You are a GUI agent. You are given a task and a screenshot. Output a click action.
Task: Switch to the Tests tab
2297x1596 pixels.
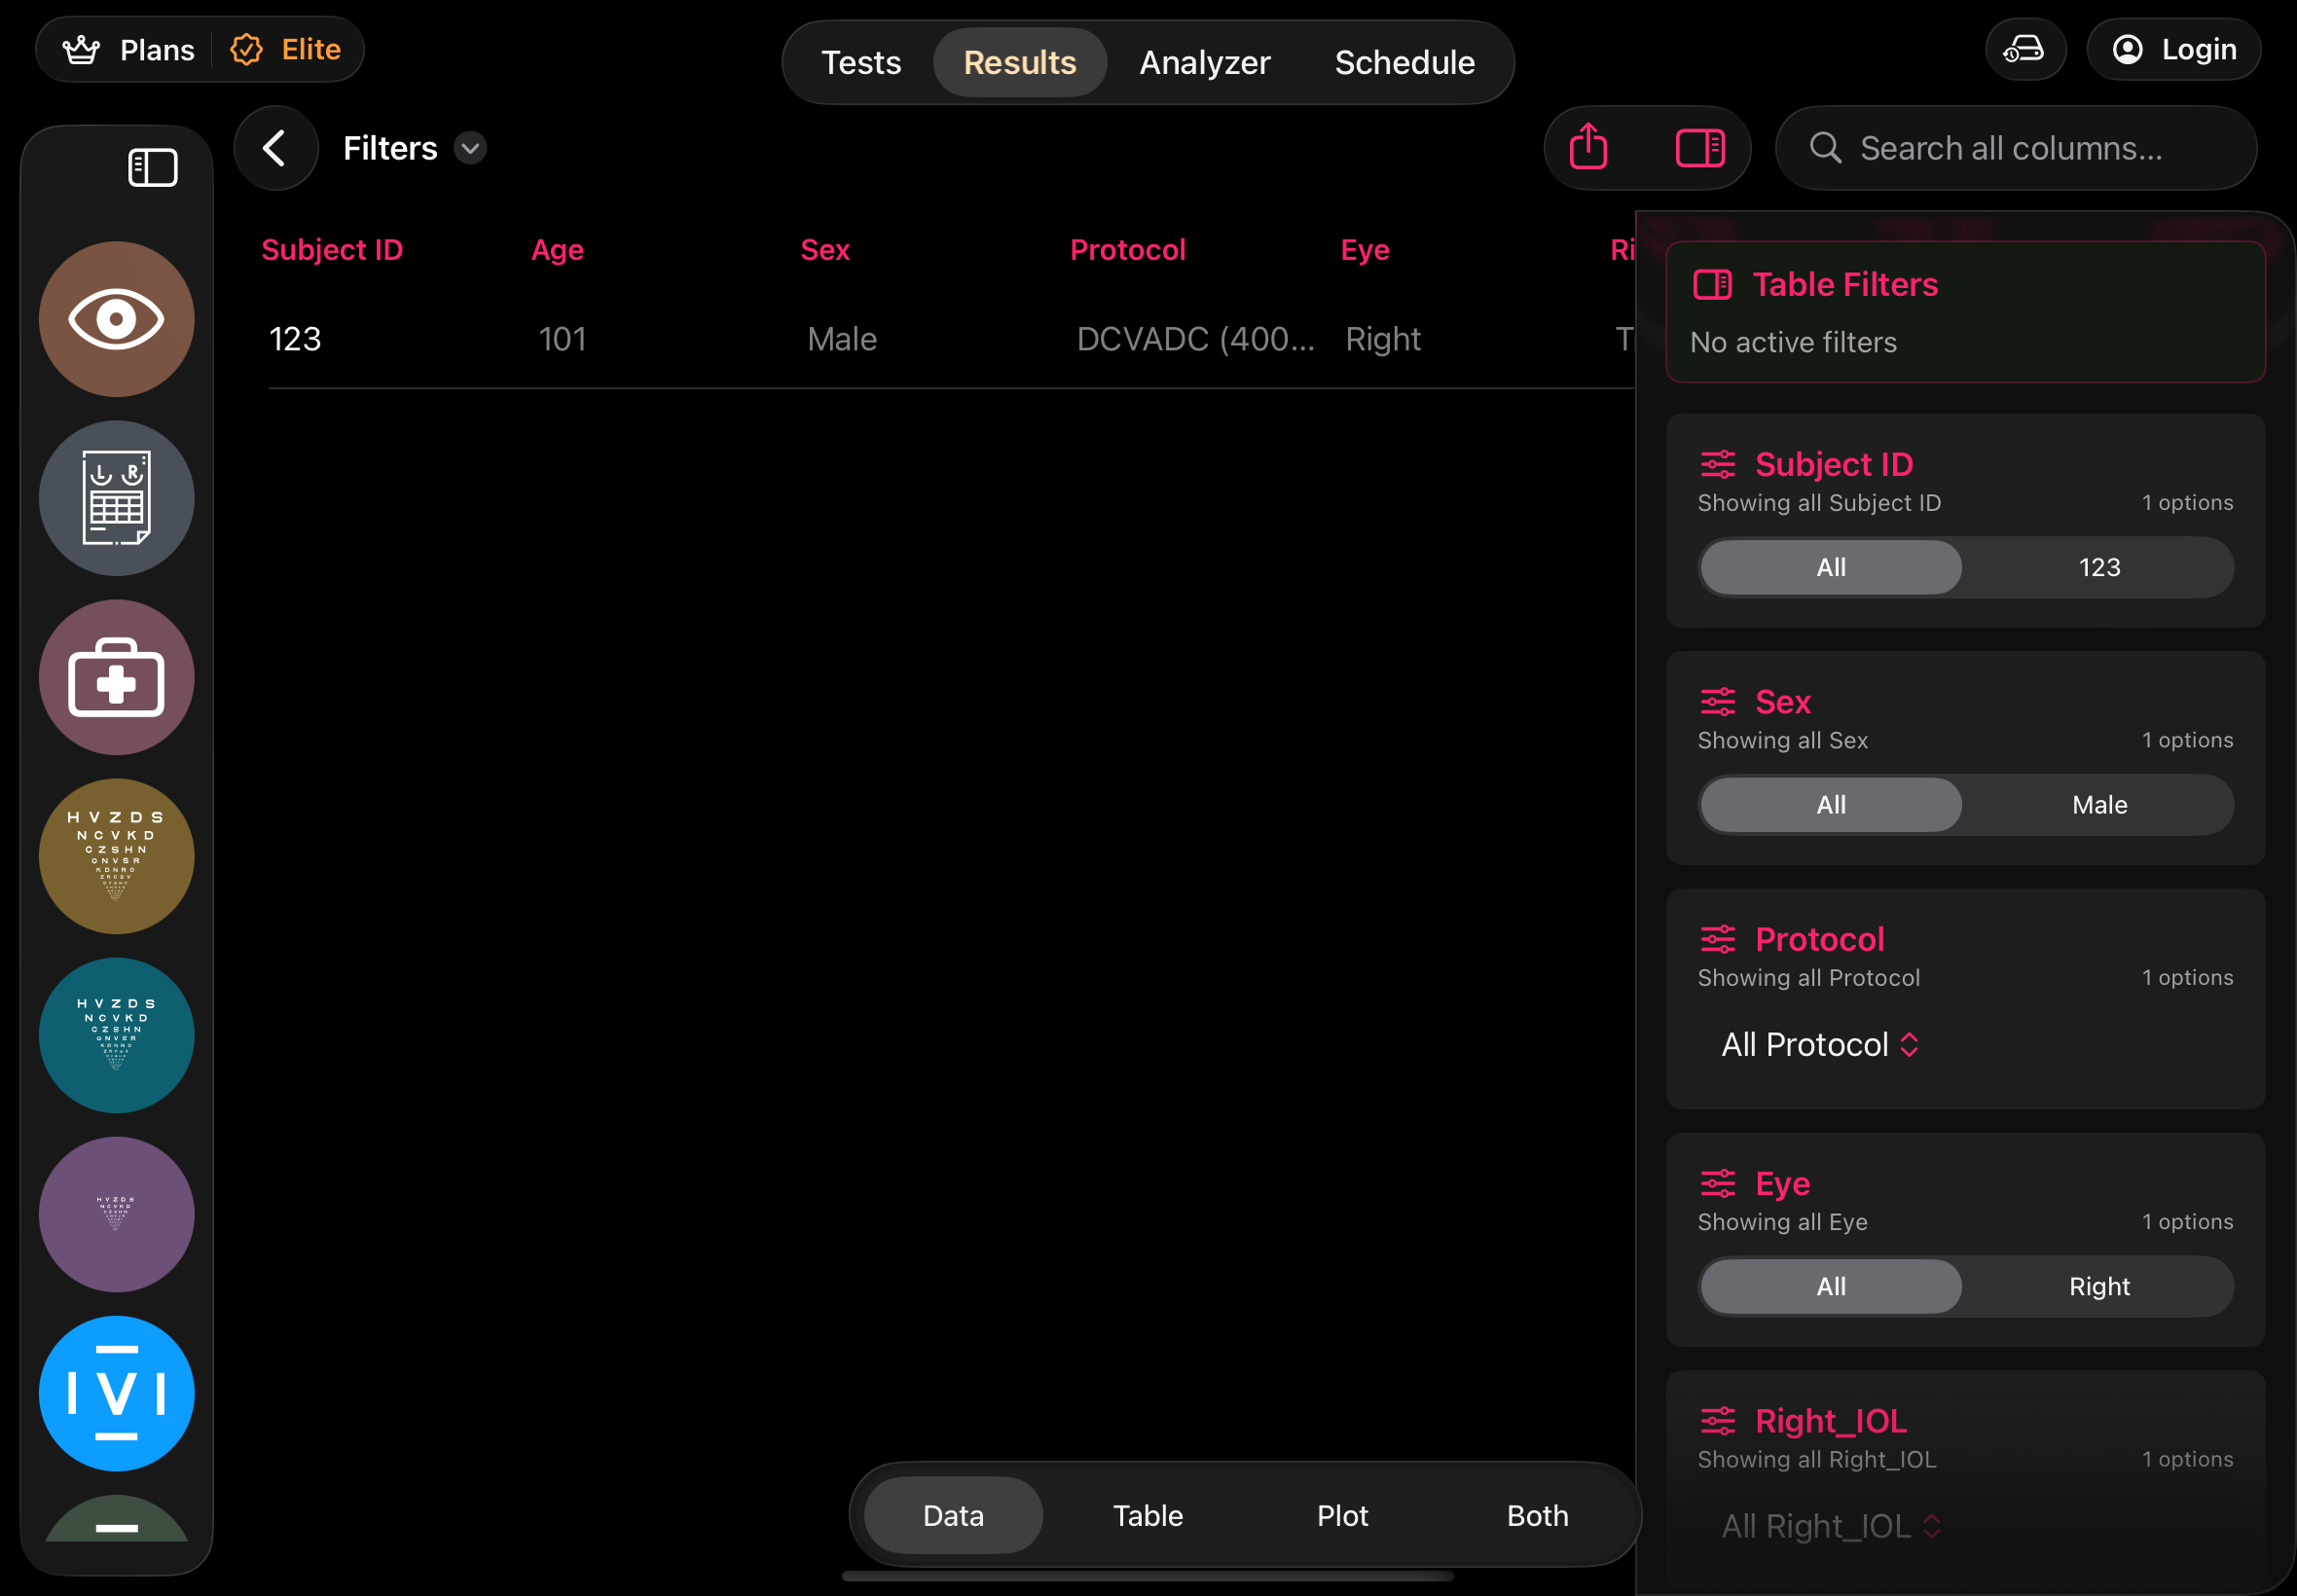tap(861, 62)
